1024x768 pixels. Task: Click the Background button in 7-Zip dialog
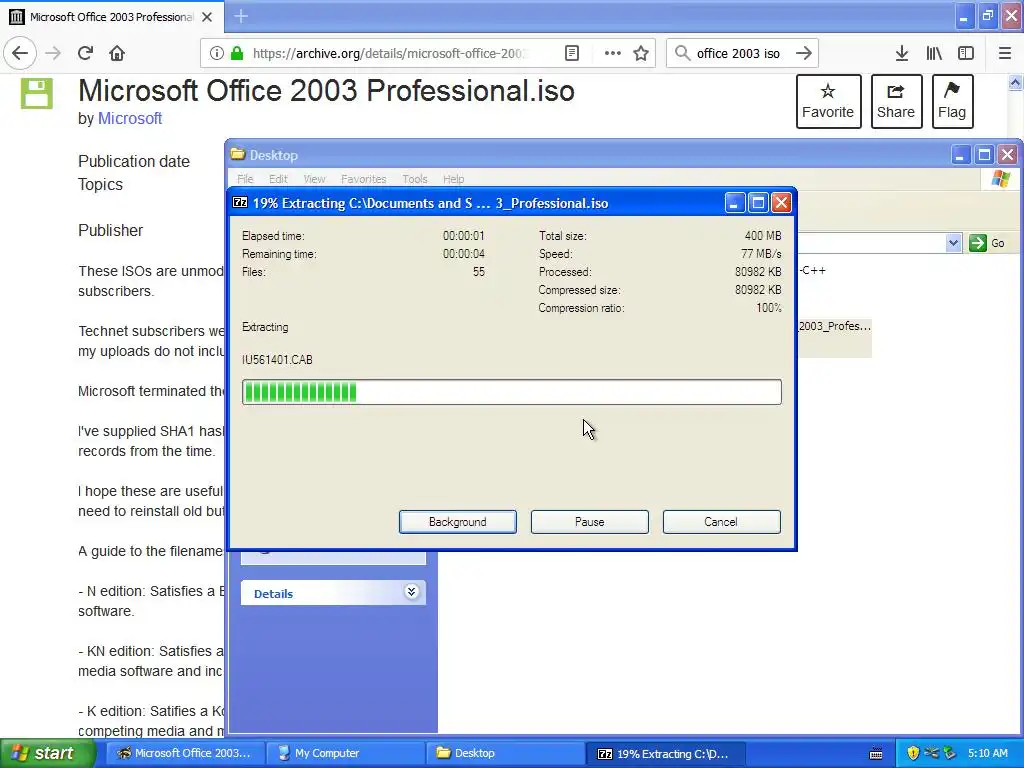458,522
